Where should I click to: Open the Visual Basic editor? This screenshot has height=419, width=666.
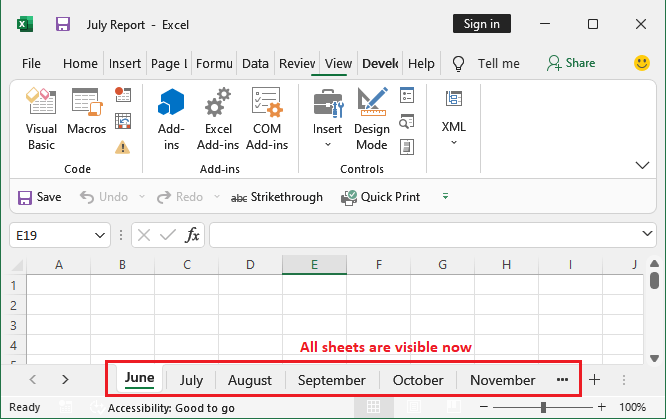[x=41, y=119]
